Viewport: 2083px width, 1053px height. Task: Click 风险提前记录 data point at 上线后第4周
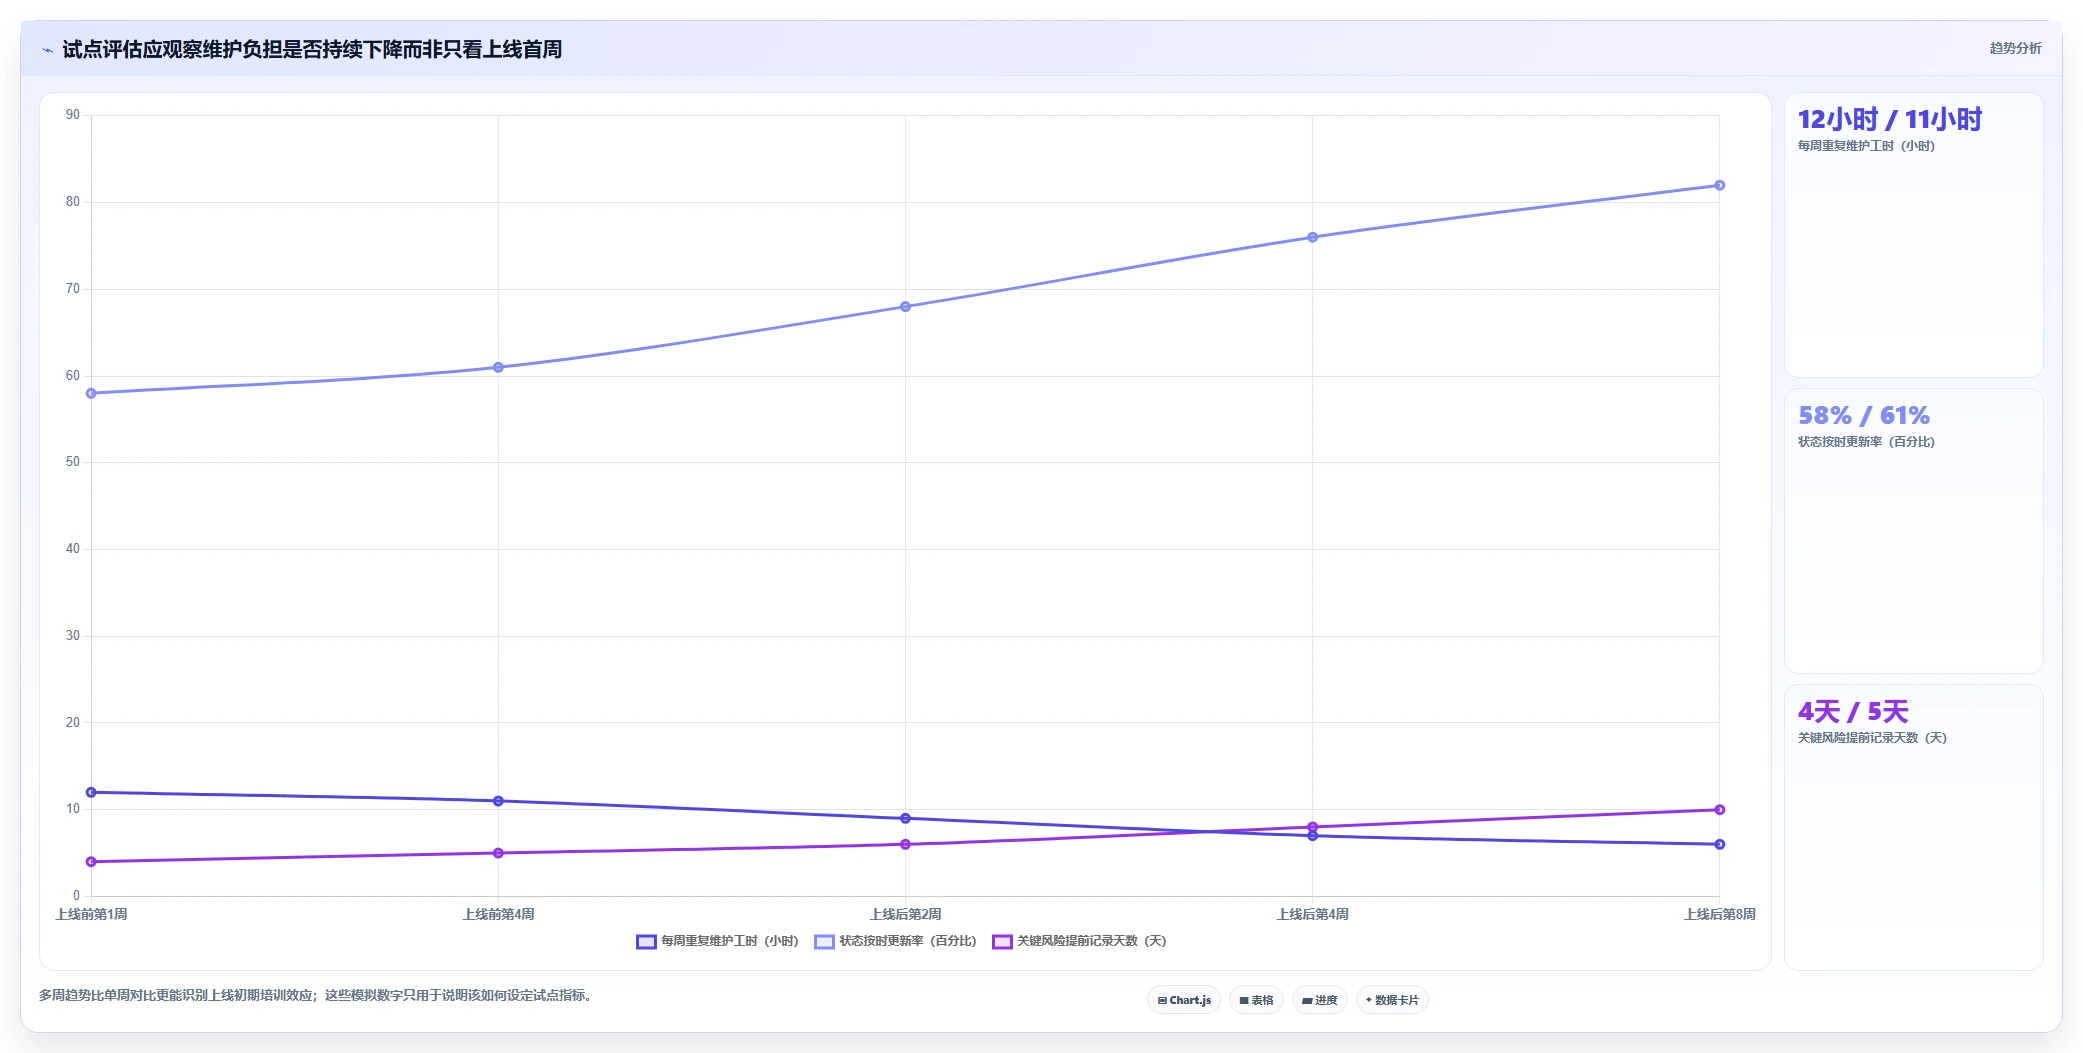coord(1312,827)
